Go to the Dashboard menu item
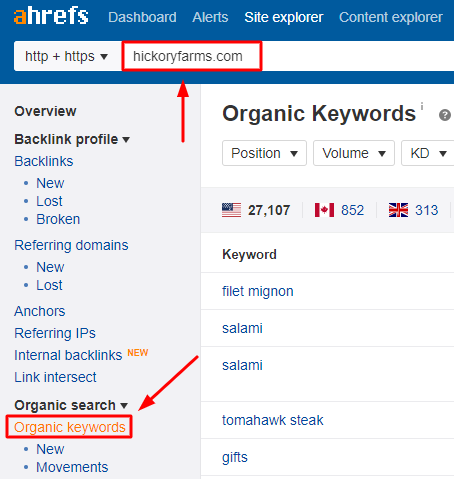The height and width of the screenshot is (479, 454). pos(142,17)
